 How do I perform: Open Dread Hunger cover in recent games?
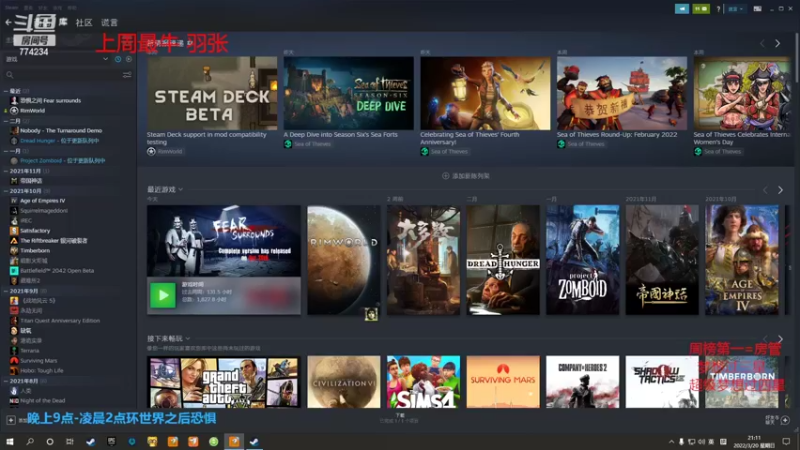503,260
